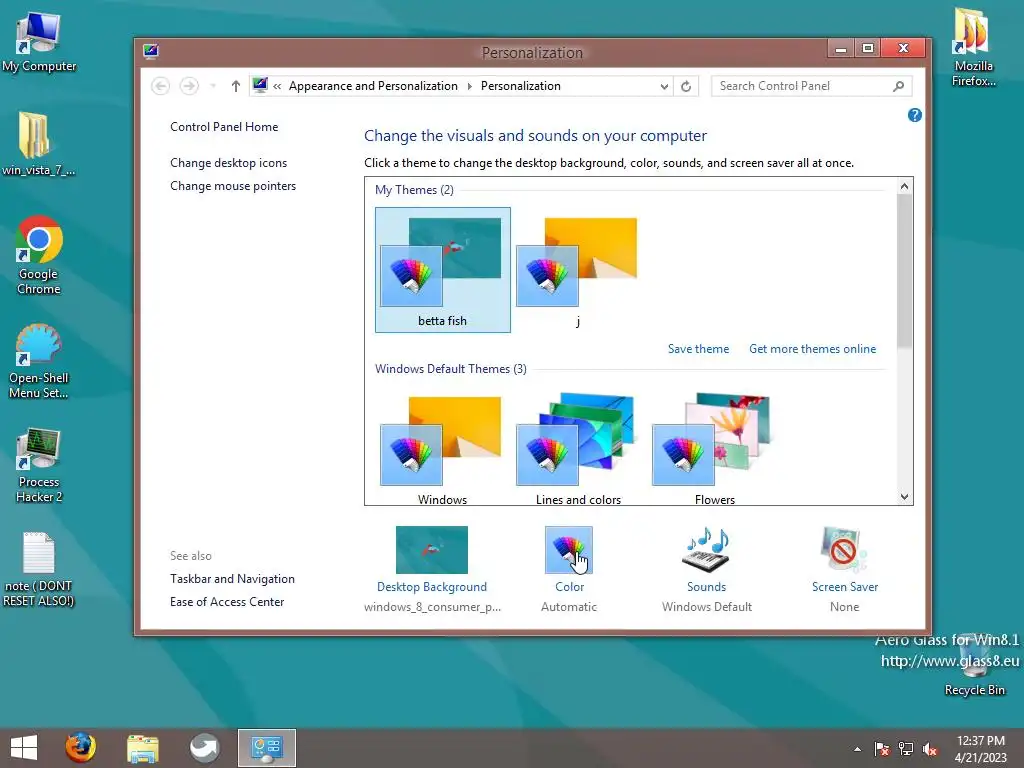Click the Action Center flag tray icon
Image resolution: width=1024 pixels, height=768 pixels.
[882, 749]
